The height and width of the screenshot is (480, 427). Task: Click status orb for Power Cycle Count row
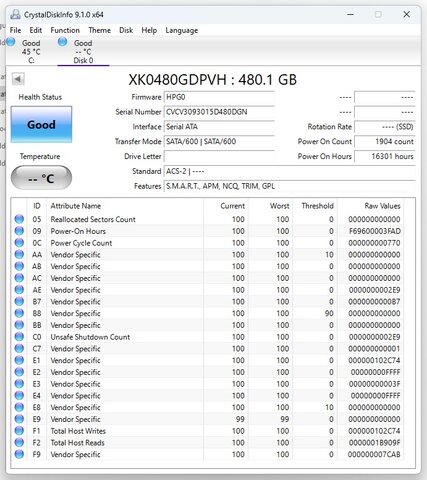pyautogui.click(x=19, y=242)
